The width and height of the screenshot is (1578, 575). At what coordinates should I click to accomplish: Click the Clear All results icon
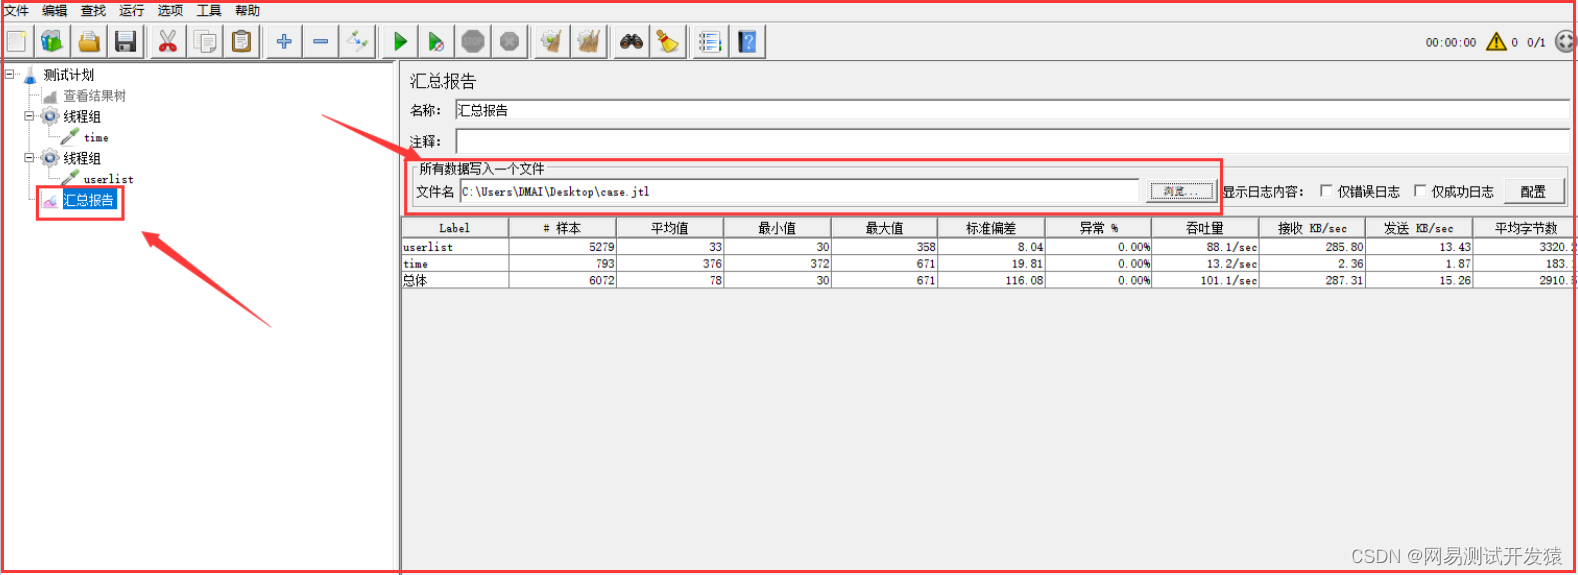tap(589, 42)
